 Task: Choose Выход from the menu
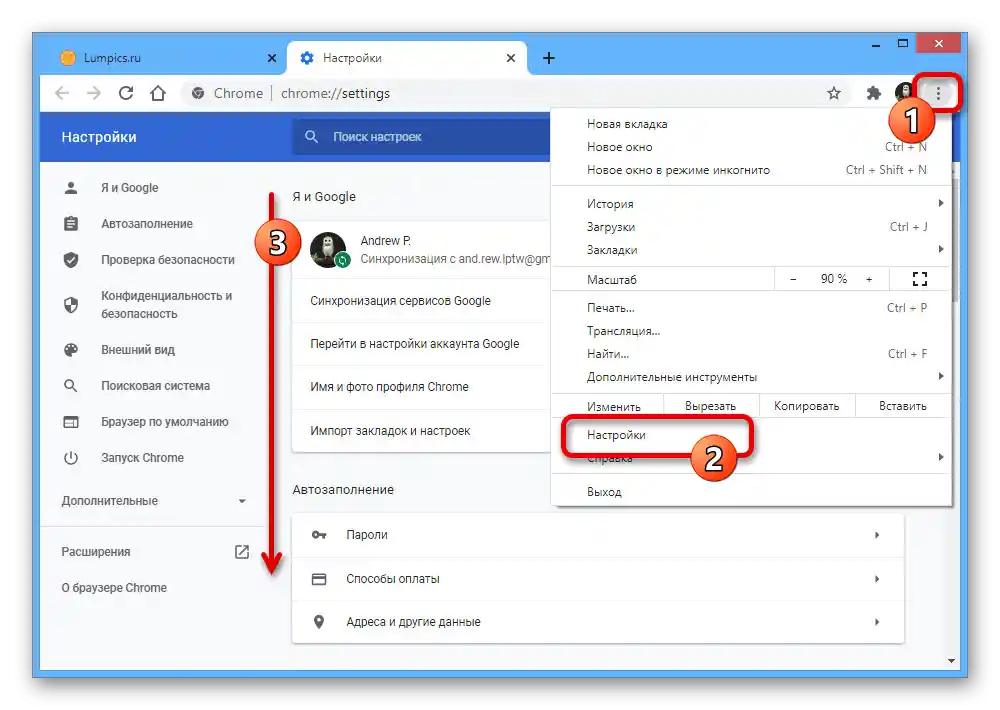click(752, 492)
